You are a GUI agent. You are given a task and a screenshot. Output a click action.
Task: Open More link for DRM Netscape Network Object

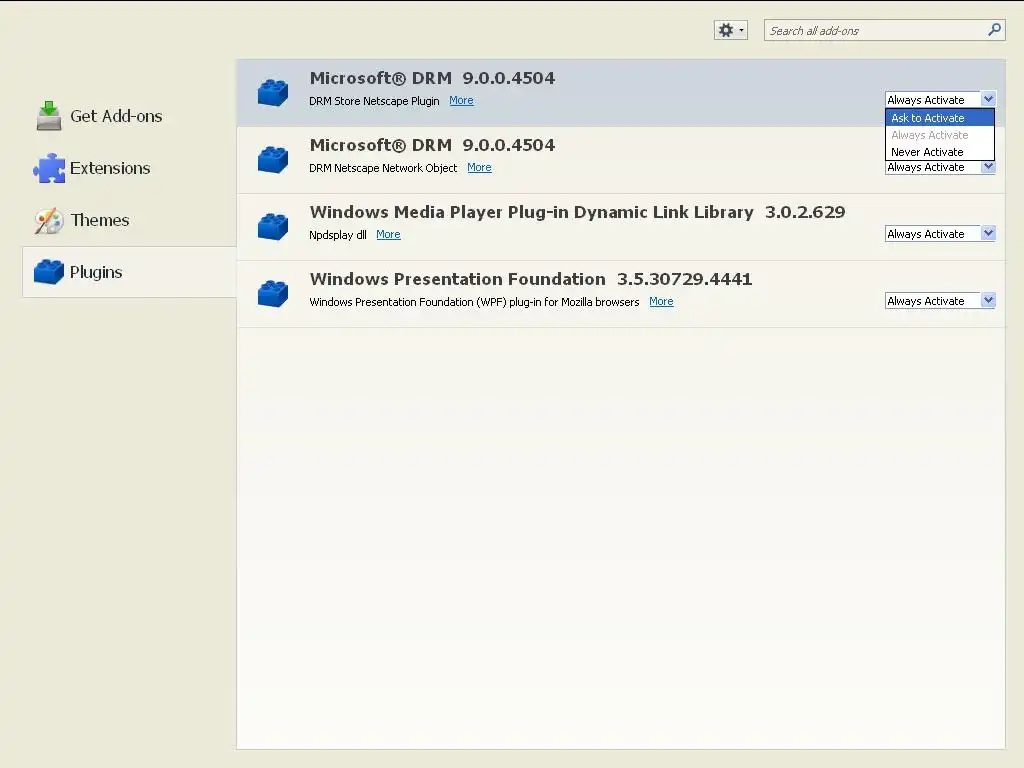click(x=479, y=168)
